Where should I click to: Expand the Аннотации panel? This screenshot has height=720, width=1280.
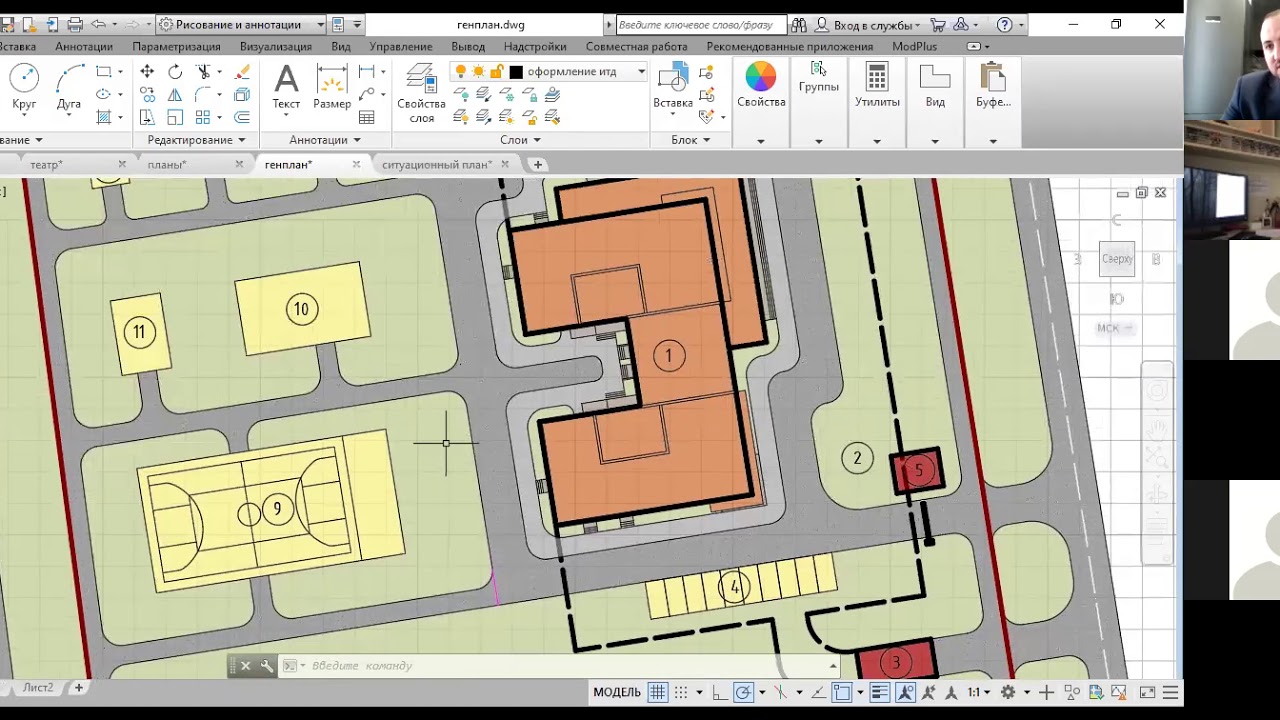click(x=325, y=140)
